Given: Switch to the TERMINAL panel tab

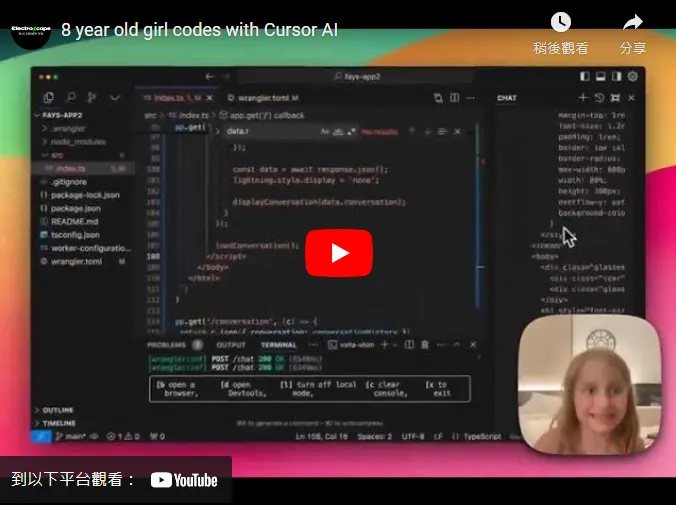Looking at the screenshot, I should pyautogui.click(x=279, y=345).
